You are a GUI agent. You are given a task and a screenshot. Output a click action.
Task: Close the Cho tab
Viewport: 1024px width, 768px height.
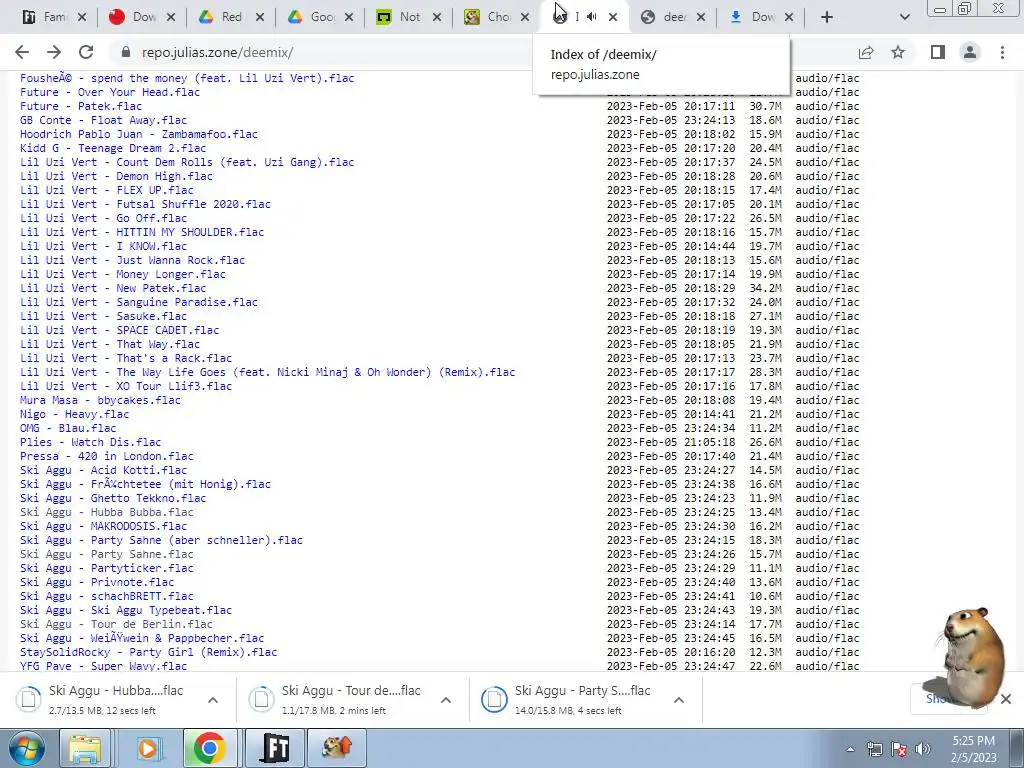pos(525,17)
